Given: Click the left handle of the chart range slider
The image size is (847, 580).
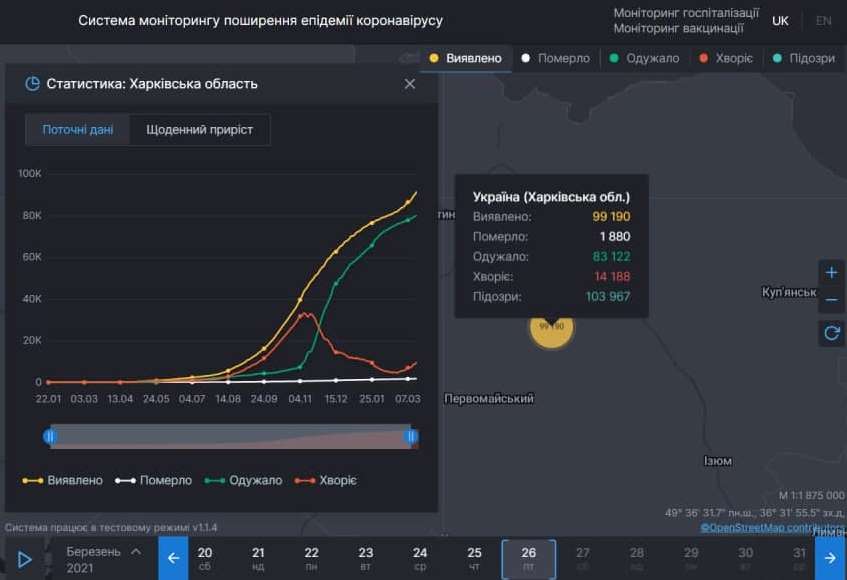Looking at the screenshot, I should click(x=50, y=437).
